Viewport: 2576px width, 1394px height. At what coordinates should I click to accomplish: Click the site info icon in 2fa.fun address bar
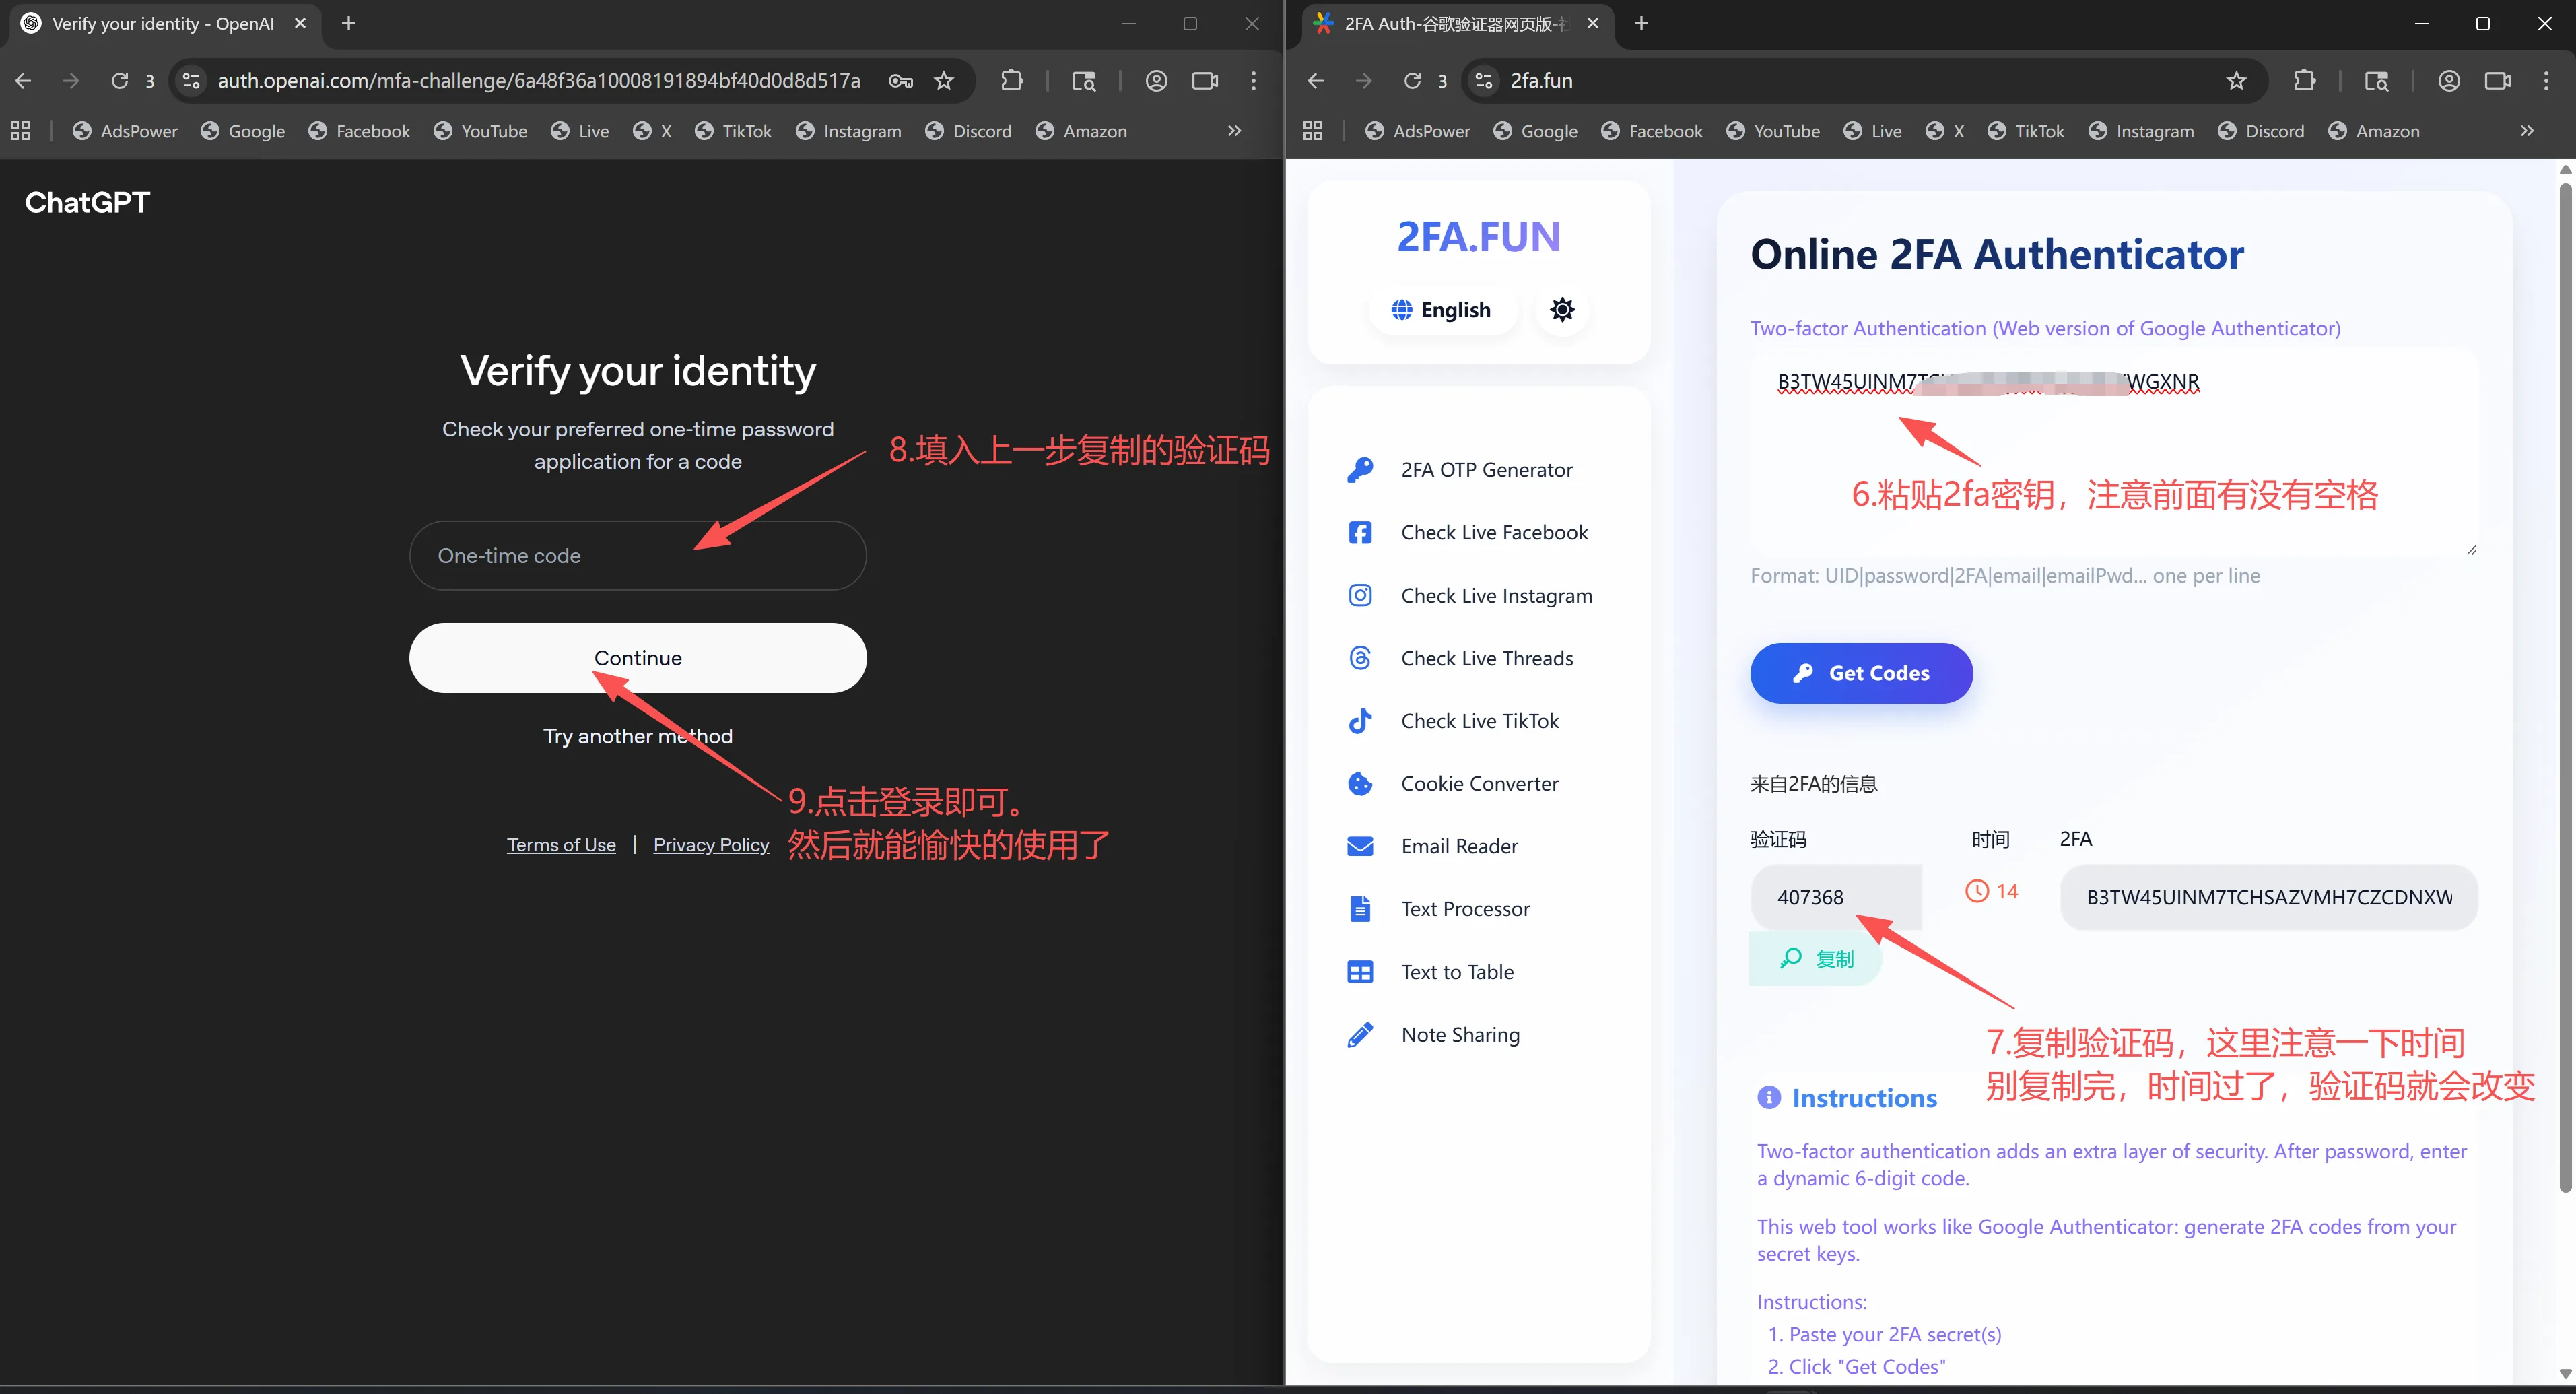pos(1484,81)
